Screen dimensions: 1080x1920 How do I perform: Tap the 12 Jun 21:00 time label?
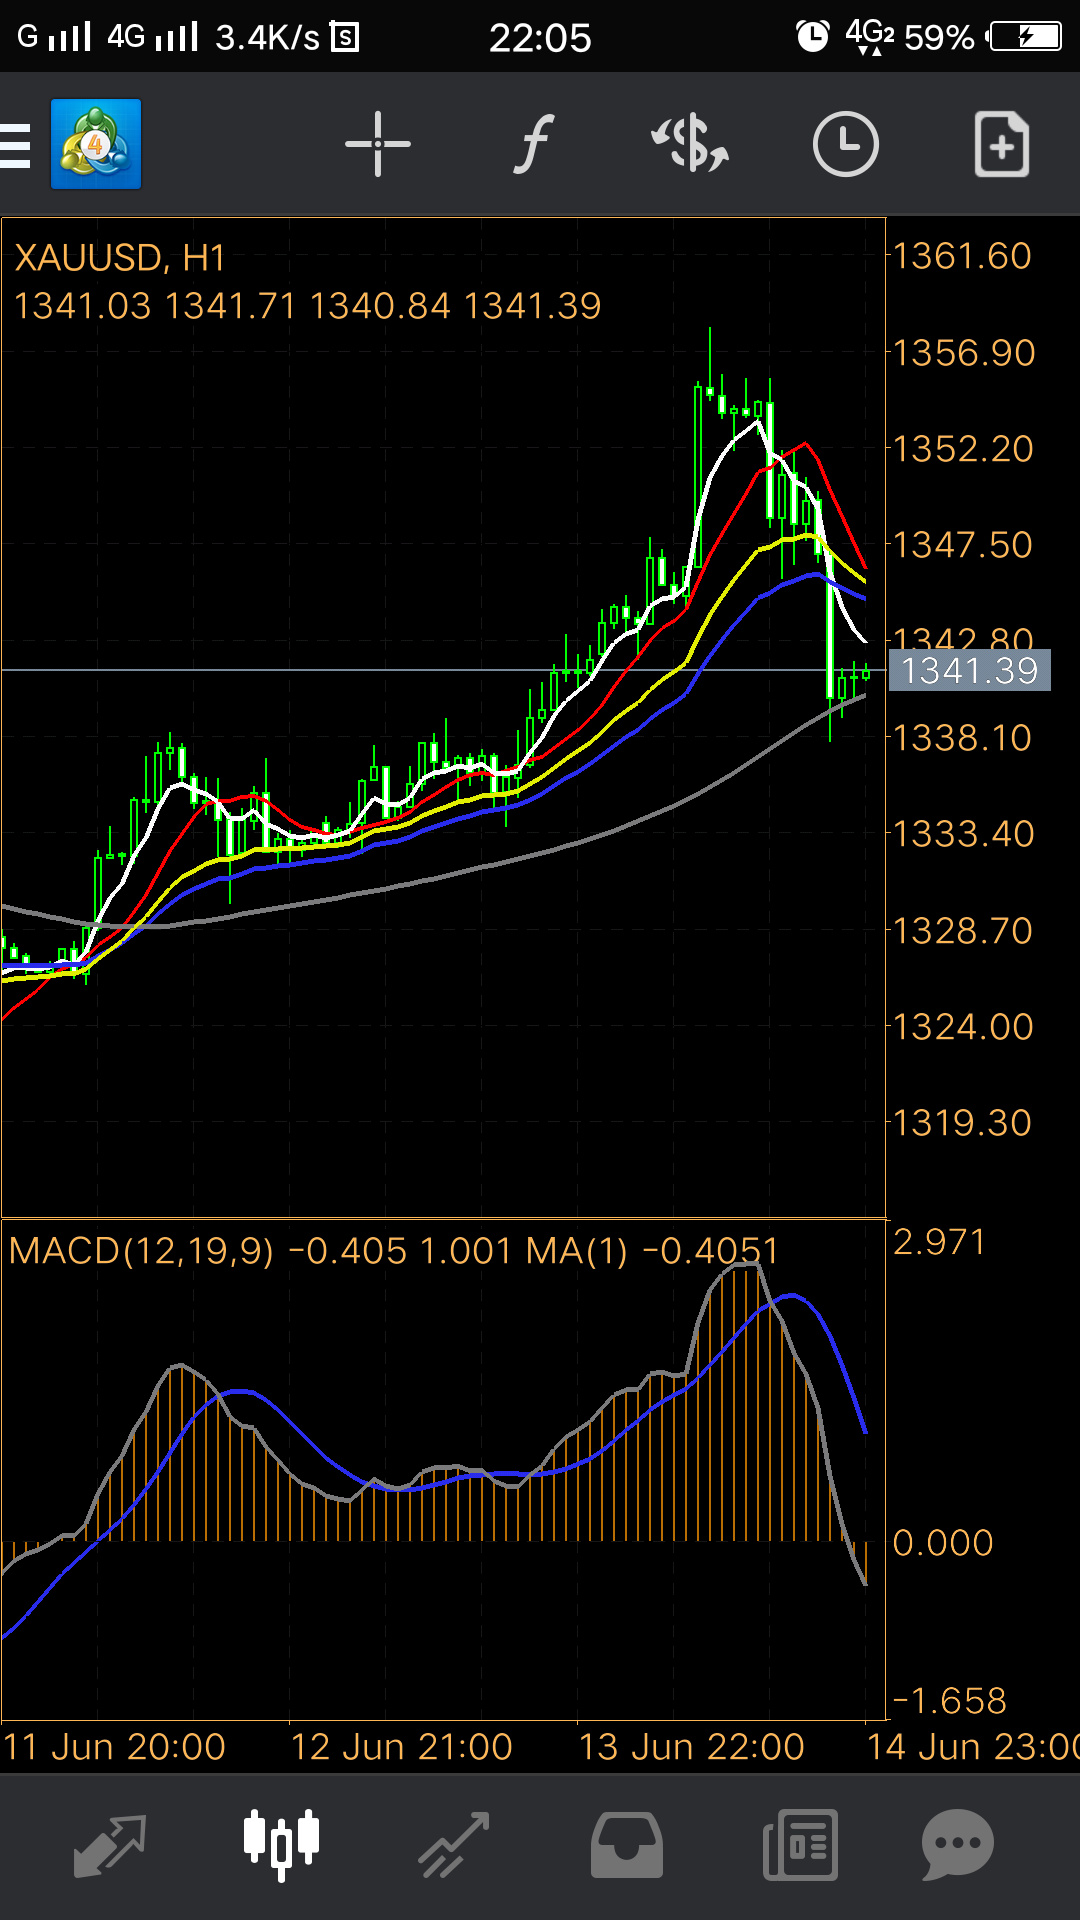click(x=402, y=1747)
